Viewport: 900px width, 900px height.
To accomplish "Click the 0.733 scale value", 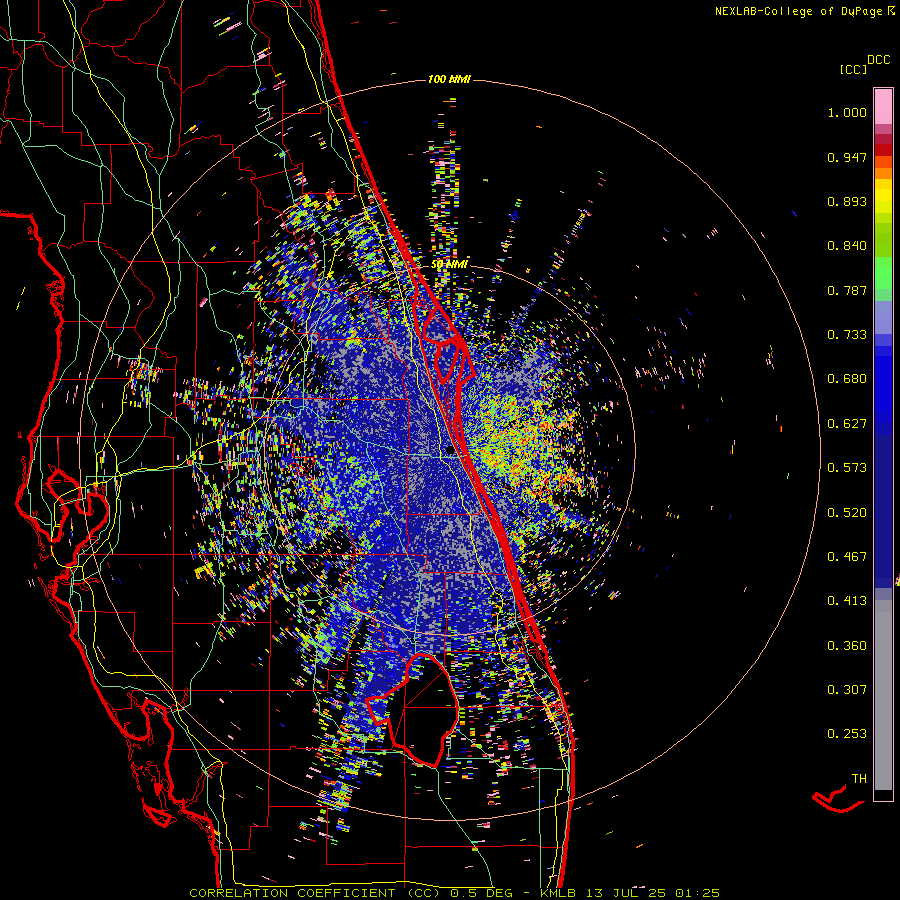I will tap(847, 335).
